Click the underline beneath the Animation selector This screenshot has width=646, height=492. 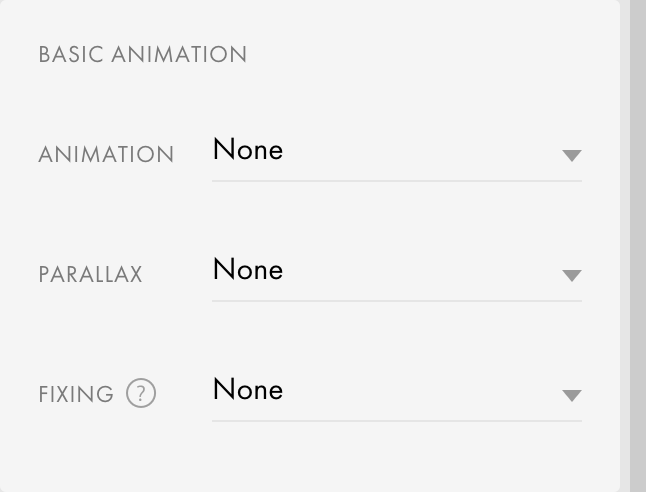pyautogui.click(x=396, y=181)
